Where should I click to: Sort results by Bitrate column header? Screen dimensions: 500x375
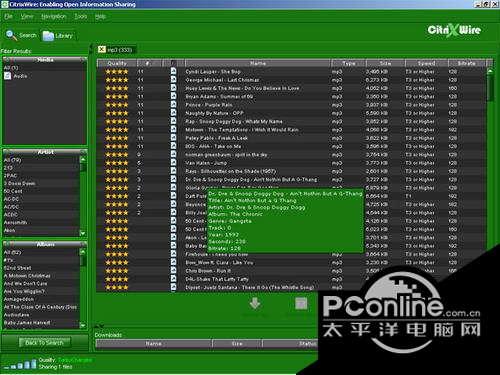pos(466,63)
